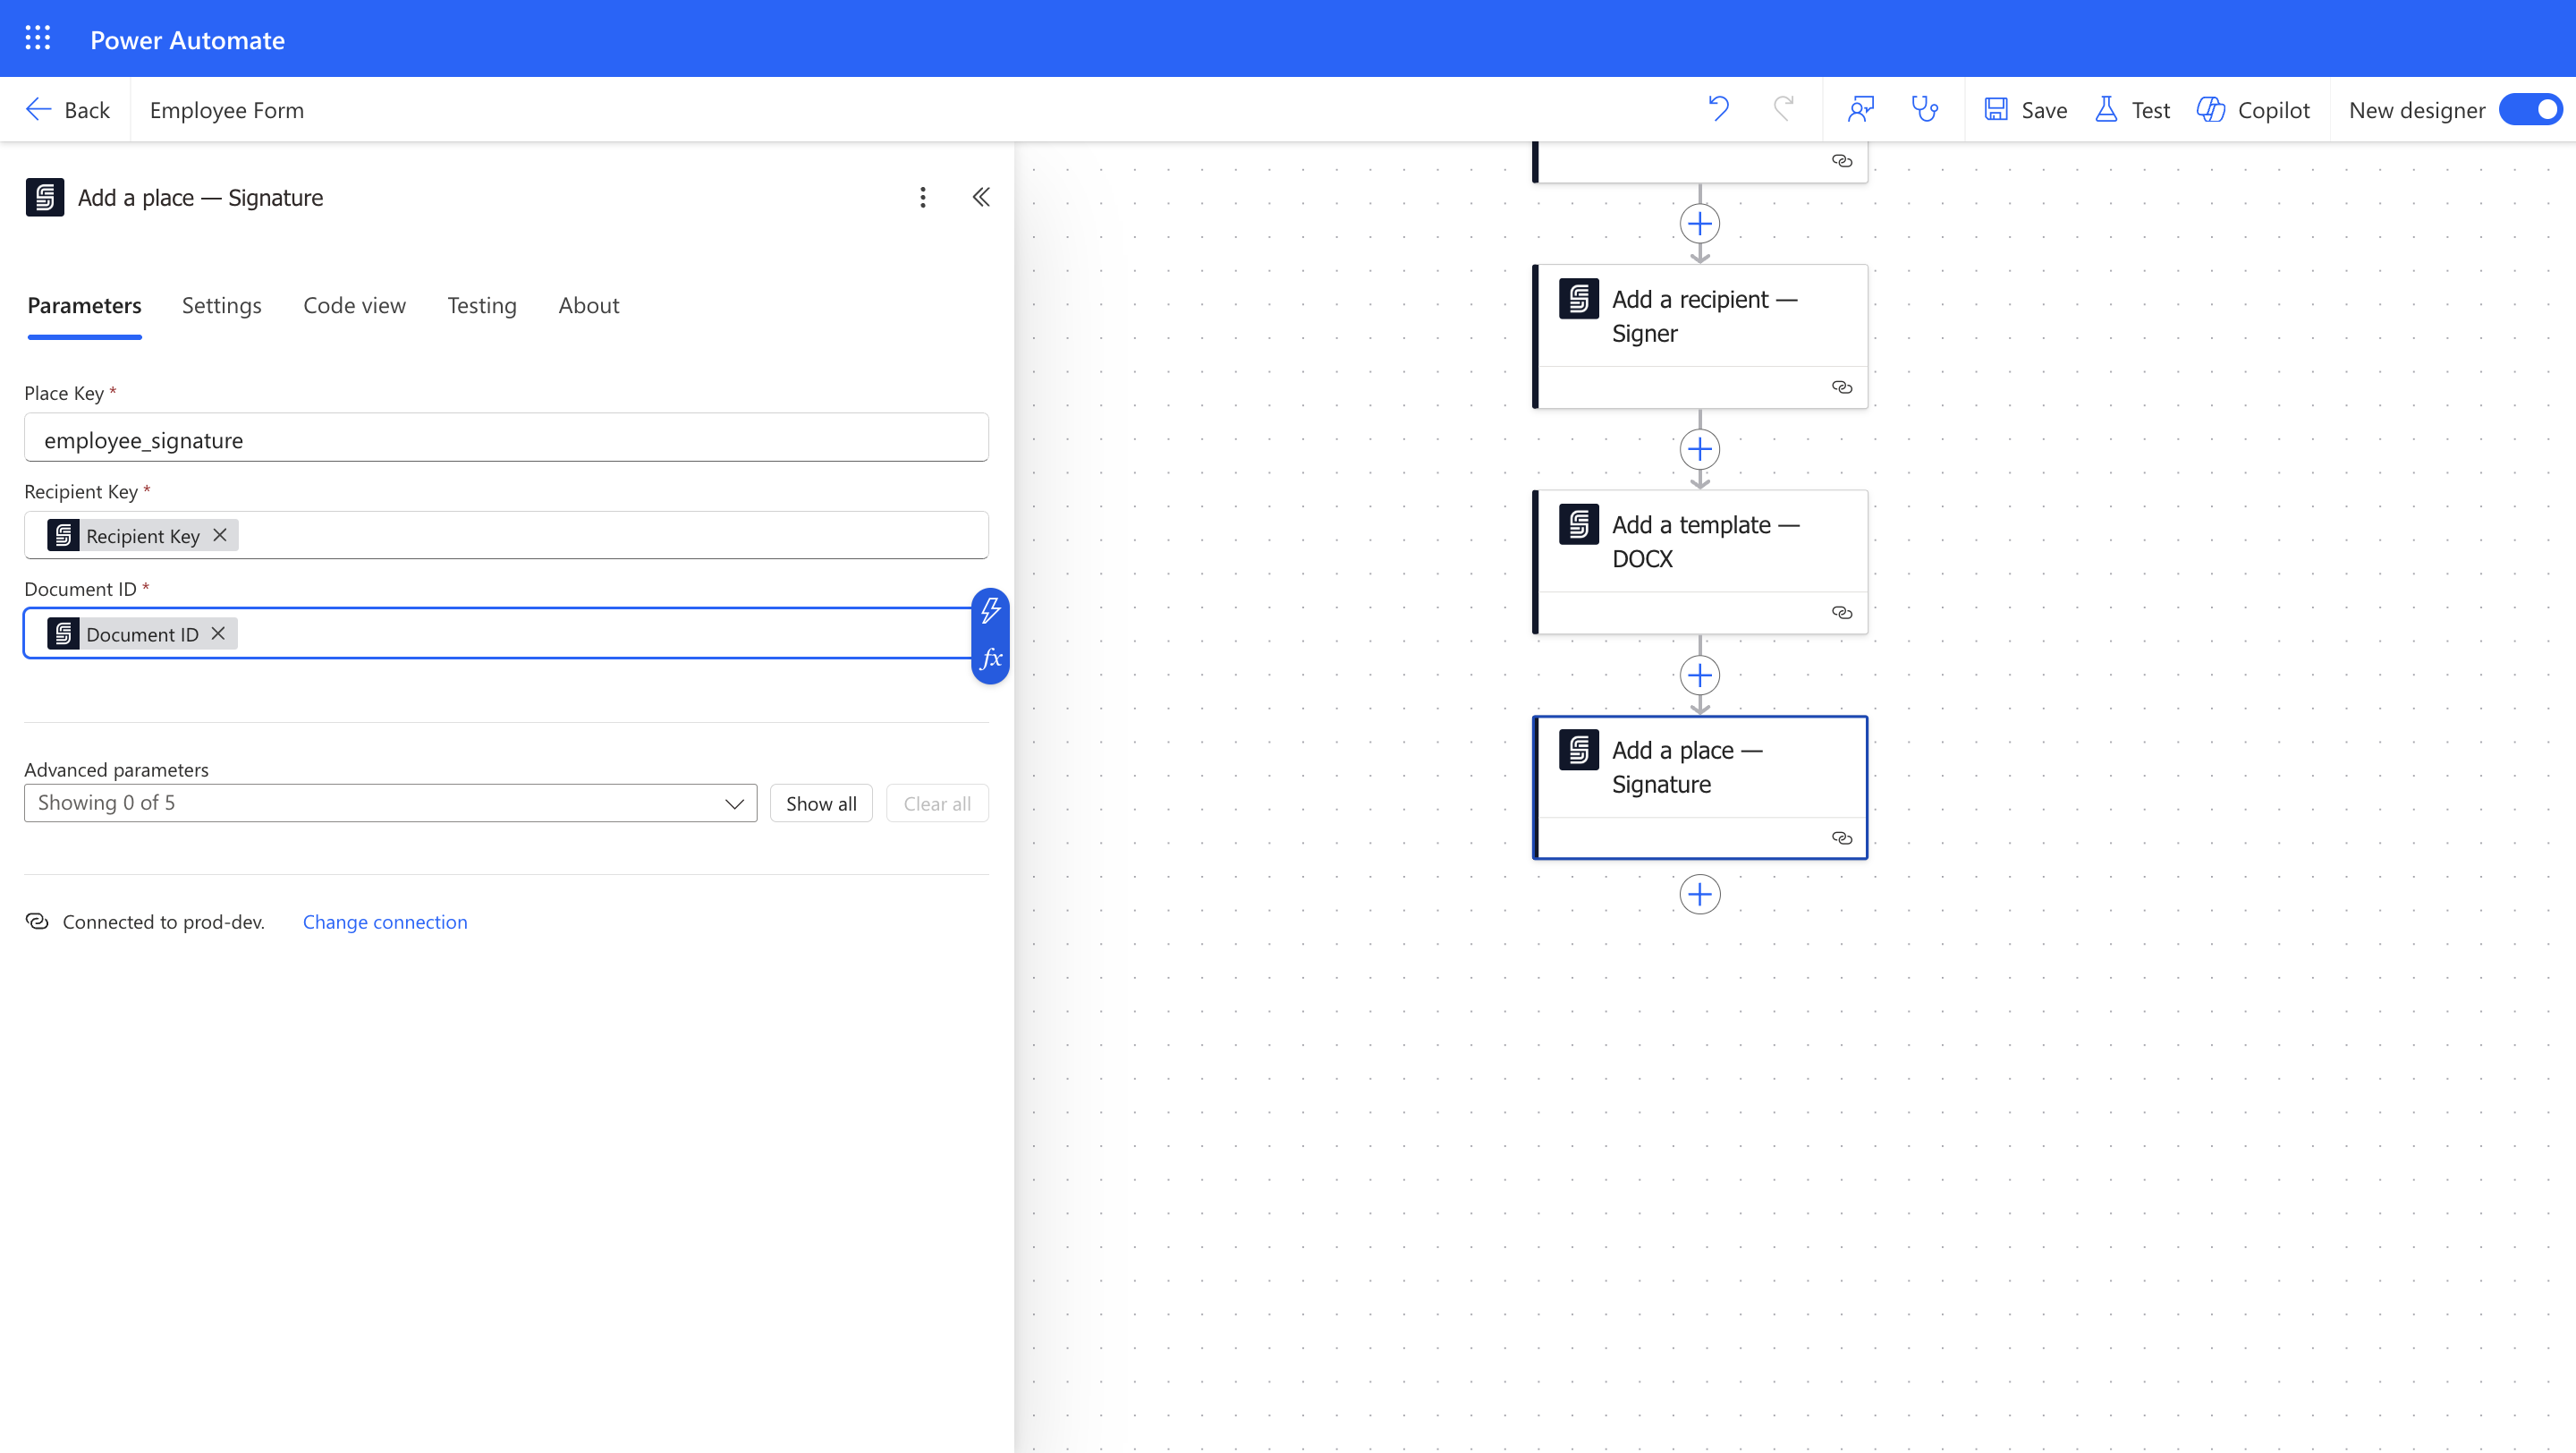Click the feedback person icon in toolbar
2576x1453 pixels.
click(1860, 109)
